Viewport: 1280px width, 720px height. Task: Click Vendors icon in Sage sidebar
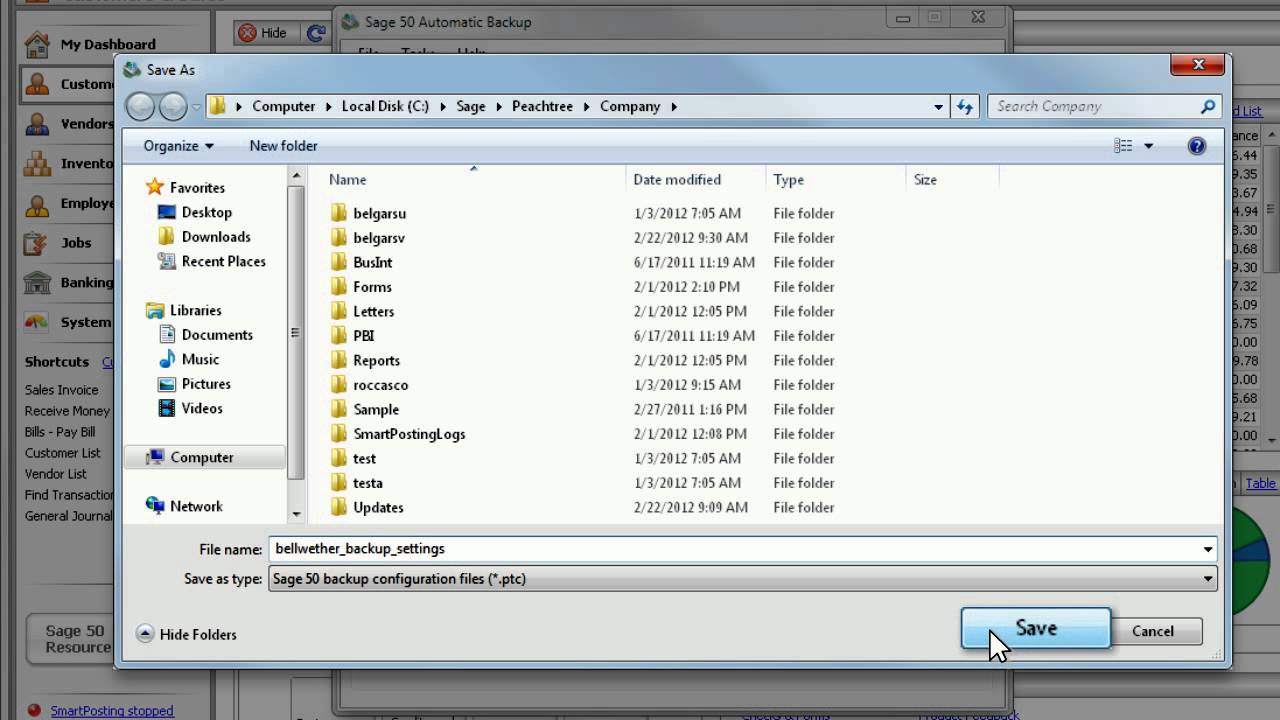[x=37, y=124]
